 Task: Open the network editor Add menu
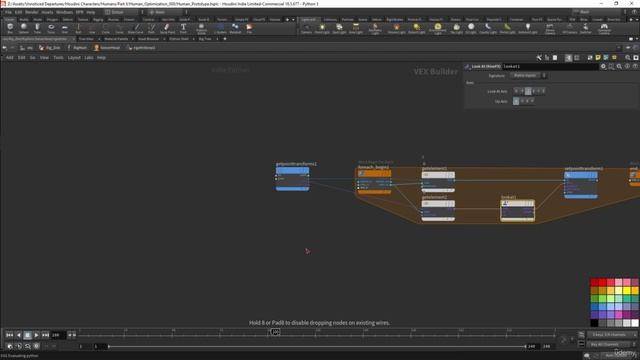(9, 58)
